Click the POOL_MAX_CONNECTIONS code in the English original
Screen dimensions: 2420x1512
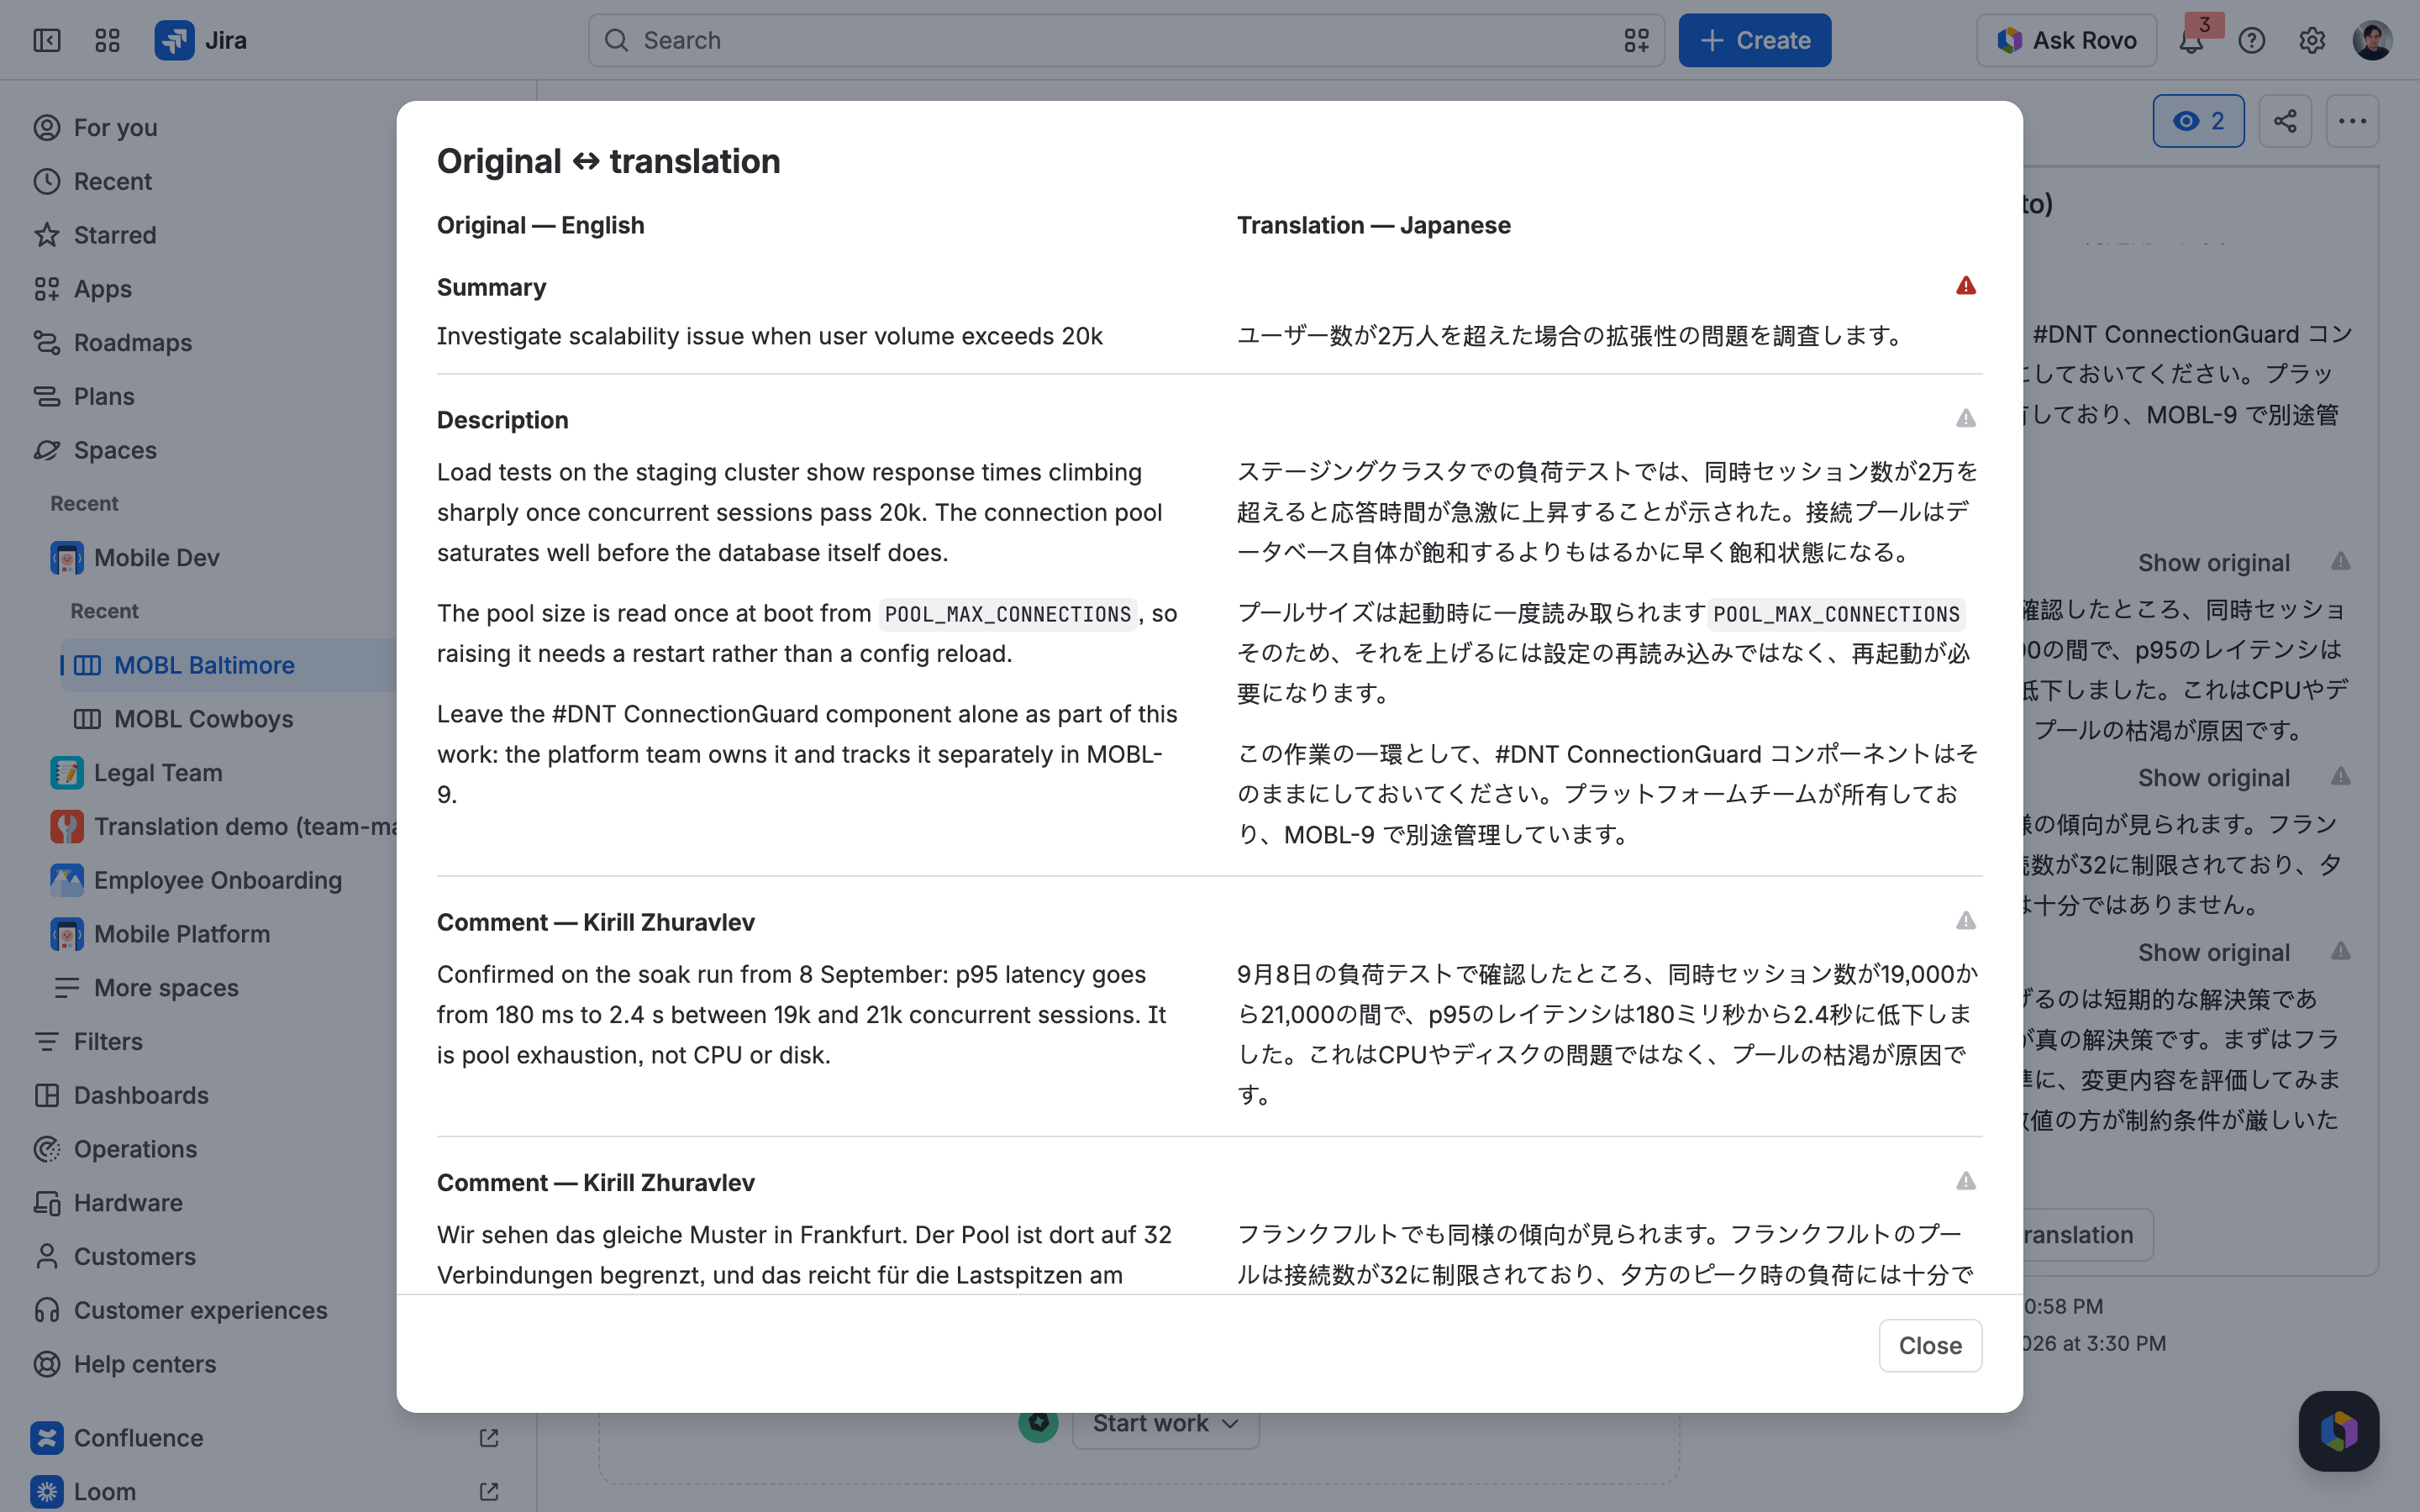[x=1008, y=614]
